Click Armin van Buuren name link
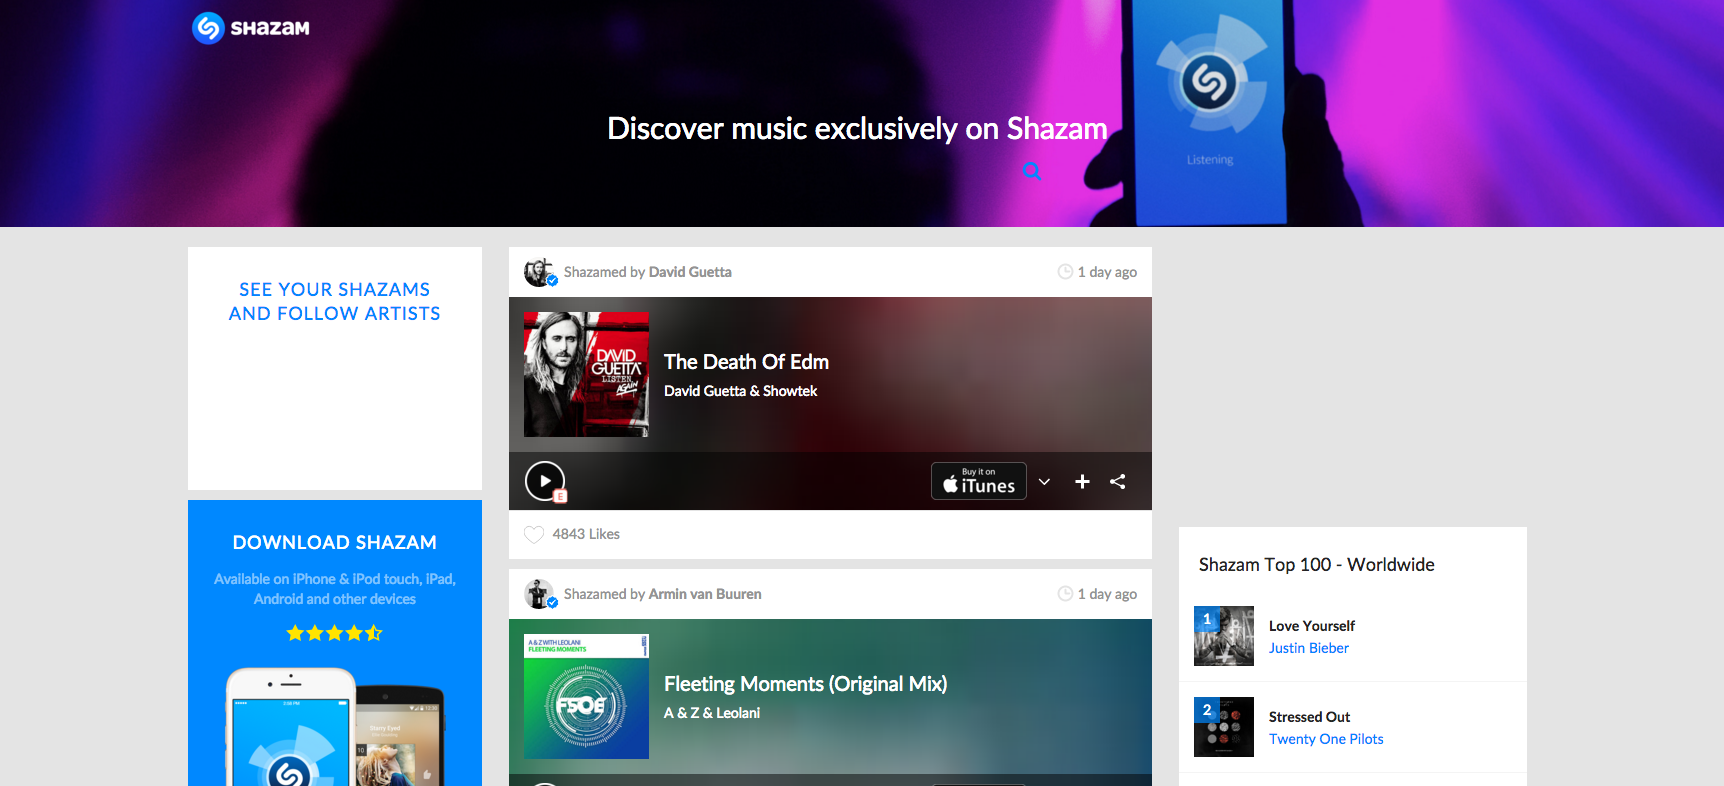Screen dimensions: 1724x786 pyautogui.click(x=704, y=594)
